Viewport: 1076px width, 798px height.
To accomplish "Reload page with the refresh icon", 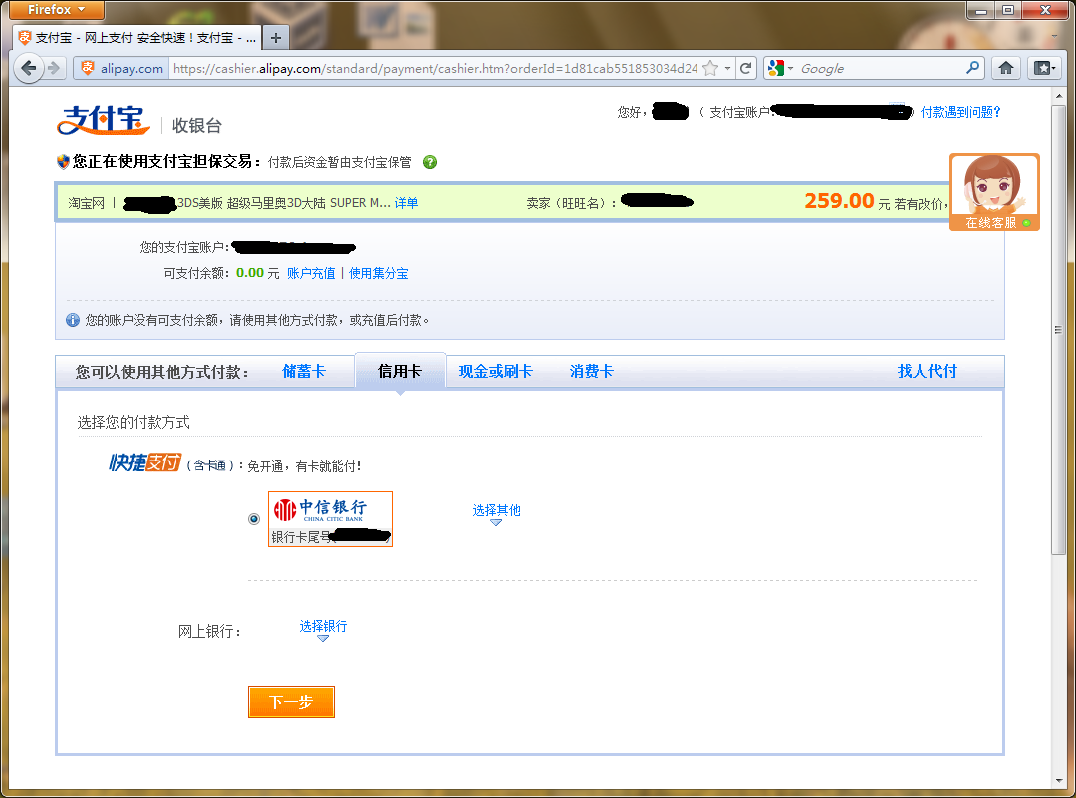I will point(745,68).
